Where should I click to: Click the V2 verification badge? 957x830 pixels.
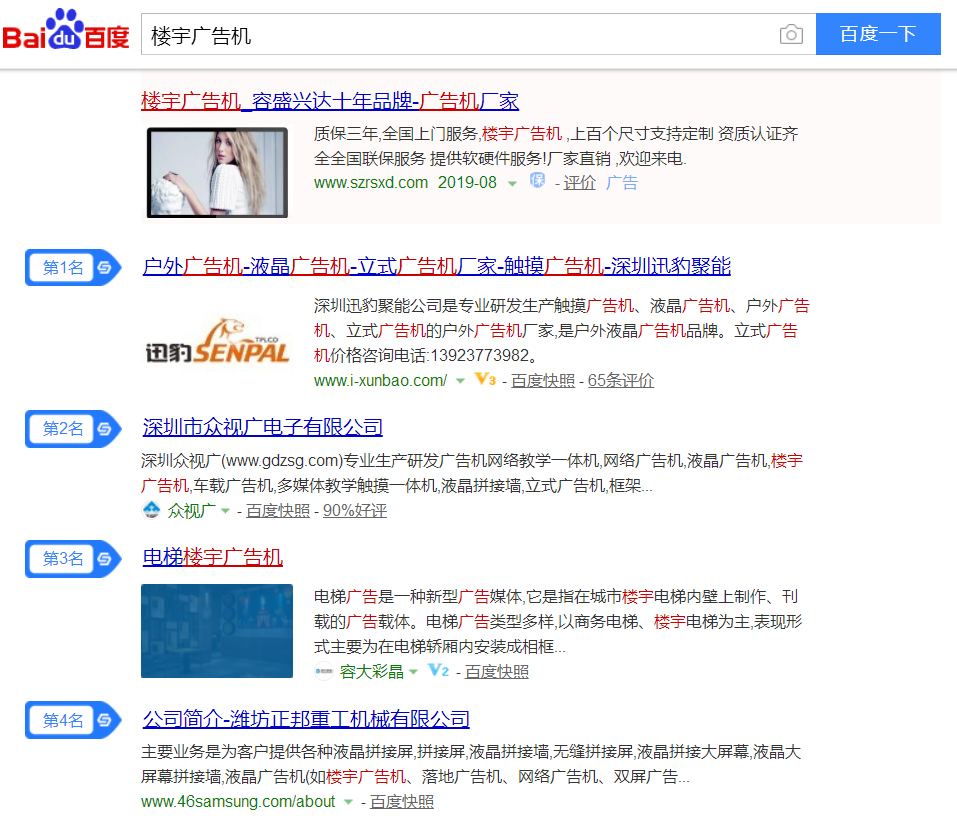[438, 671]
